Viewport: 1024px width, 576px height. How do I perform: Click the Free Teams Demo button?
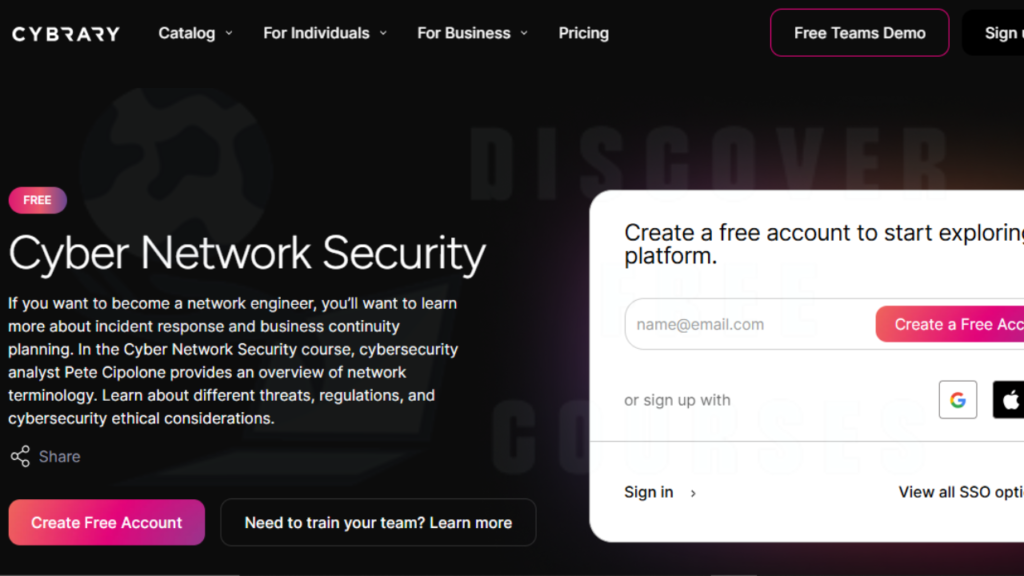tap(859, 33)
